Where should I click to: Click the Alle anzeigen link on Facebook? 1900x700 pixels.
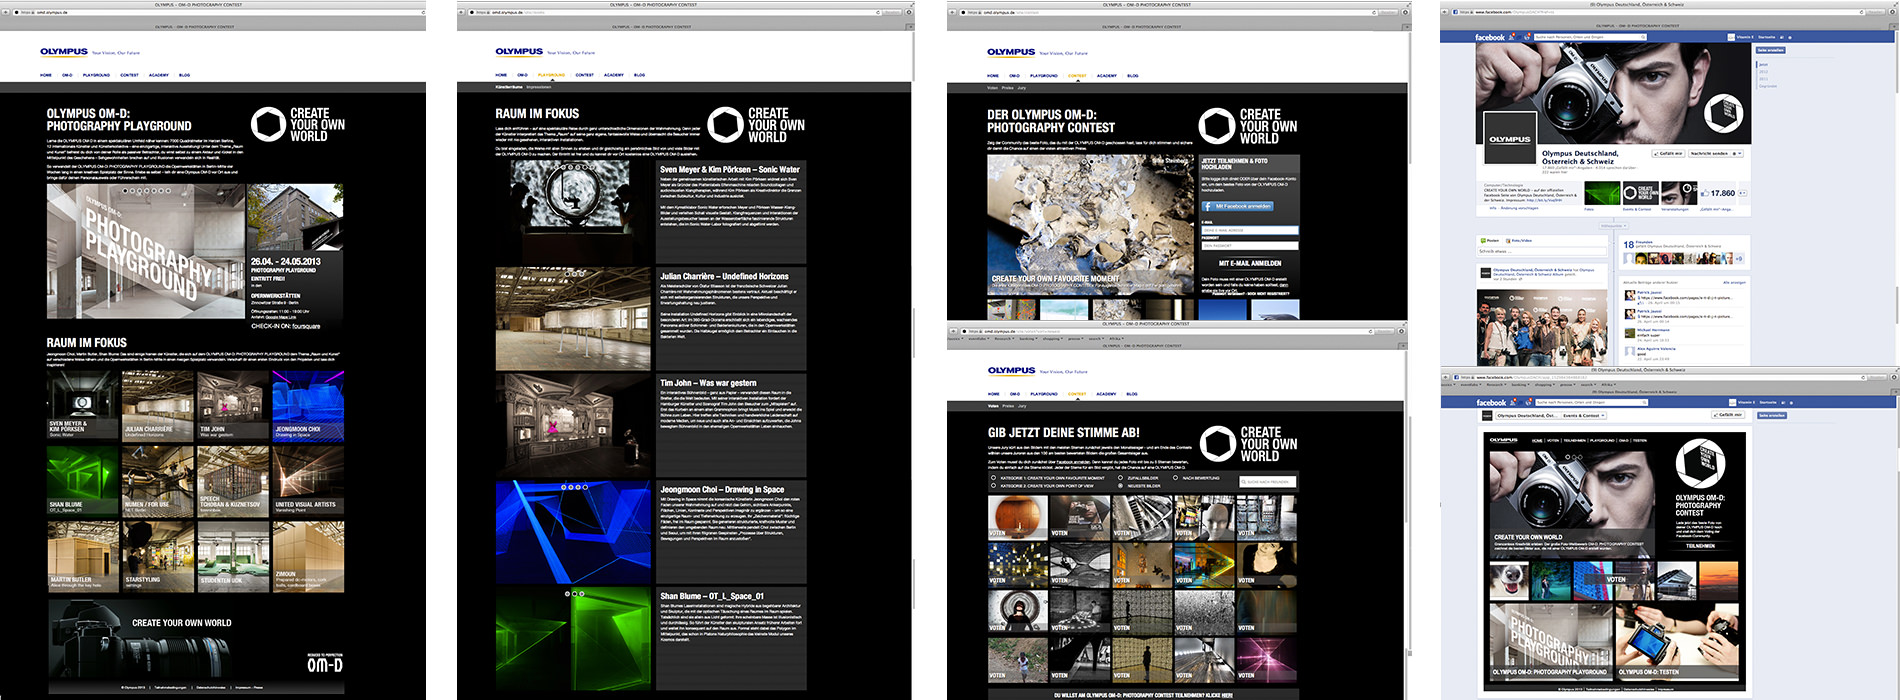1734,283
